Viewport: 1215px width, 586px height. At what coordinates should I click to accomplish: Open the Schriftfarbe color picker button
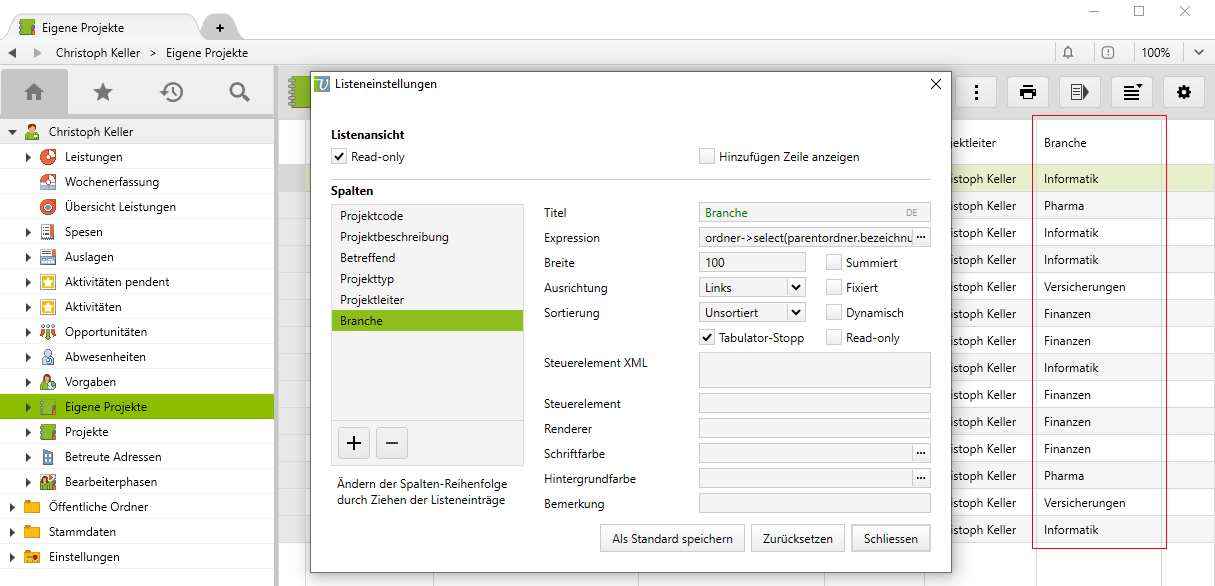[x=921, y=453]
